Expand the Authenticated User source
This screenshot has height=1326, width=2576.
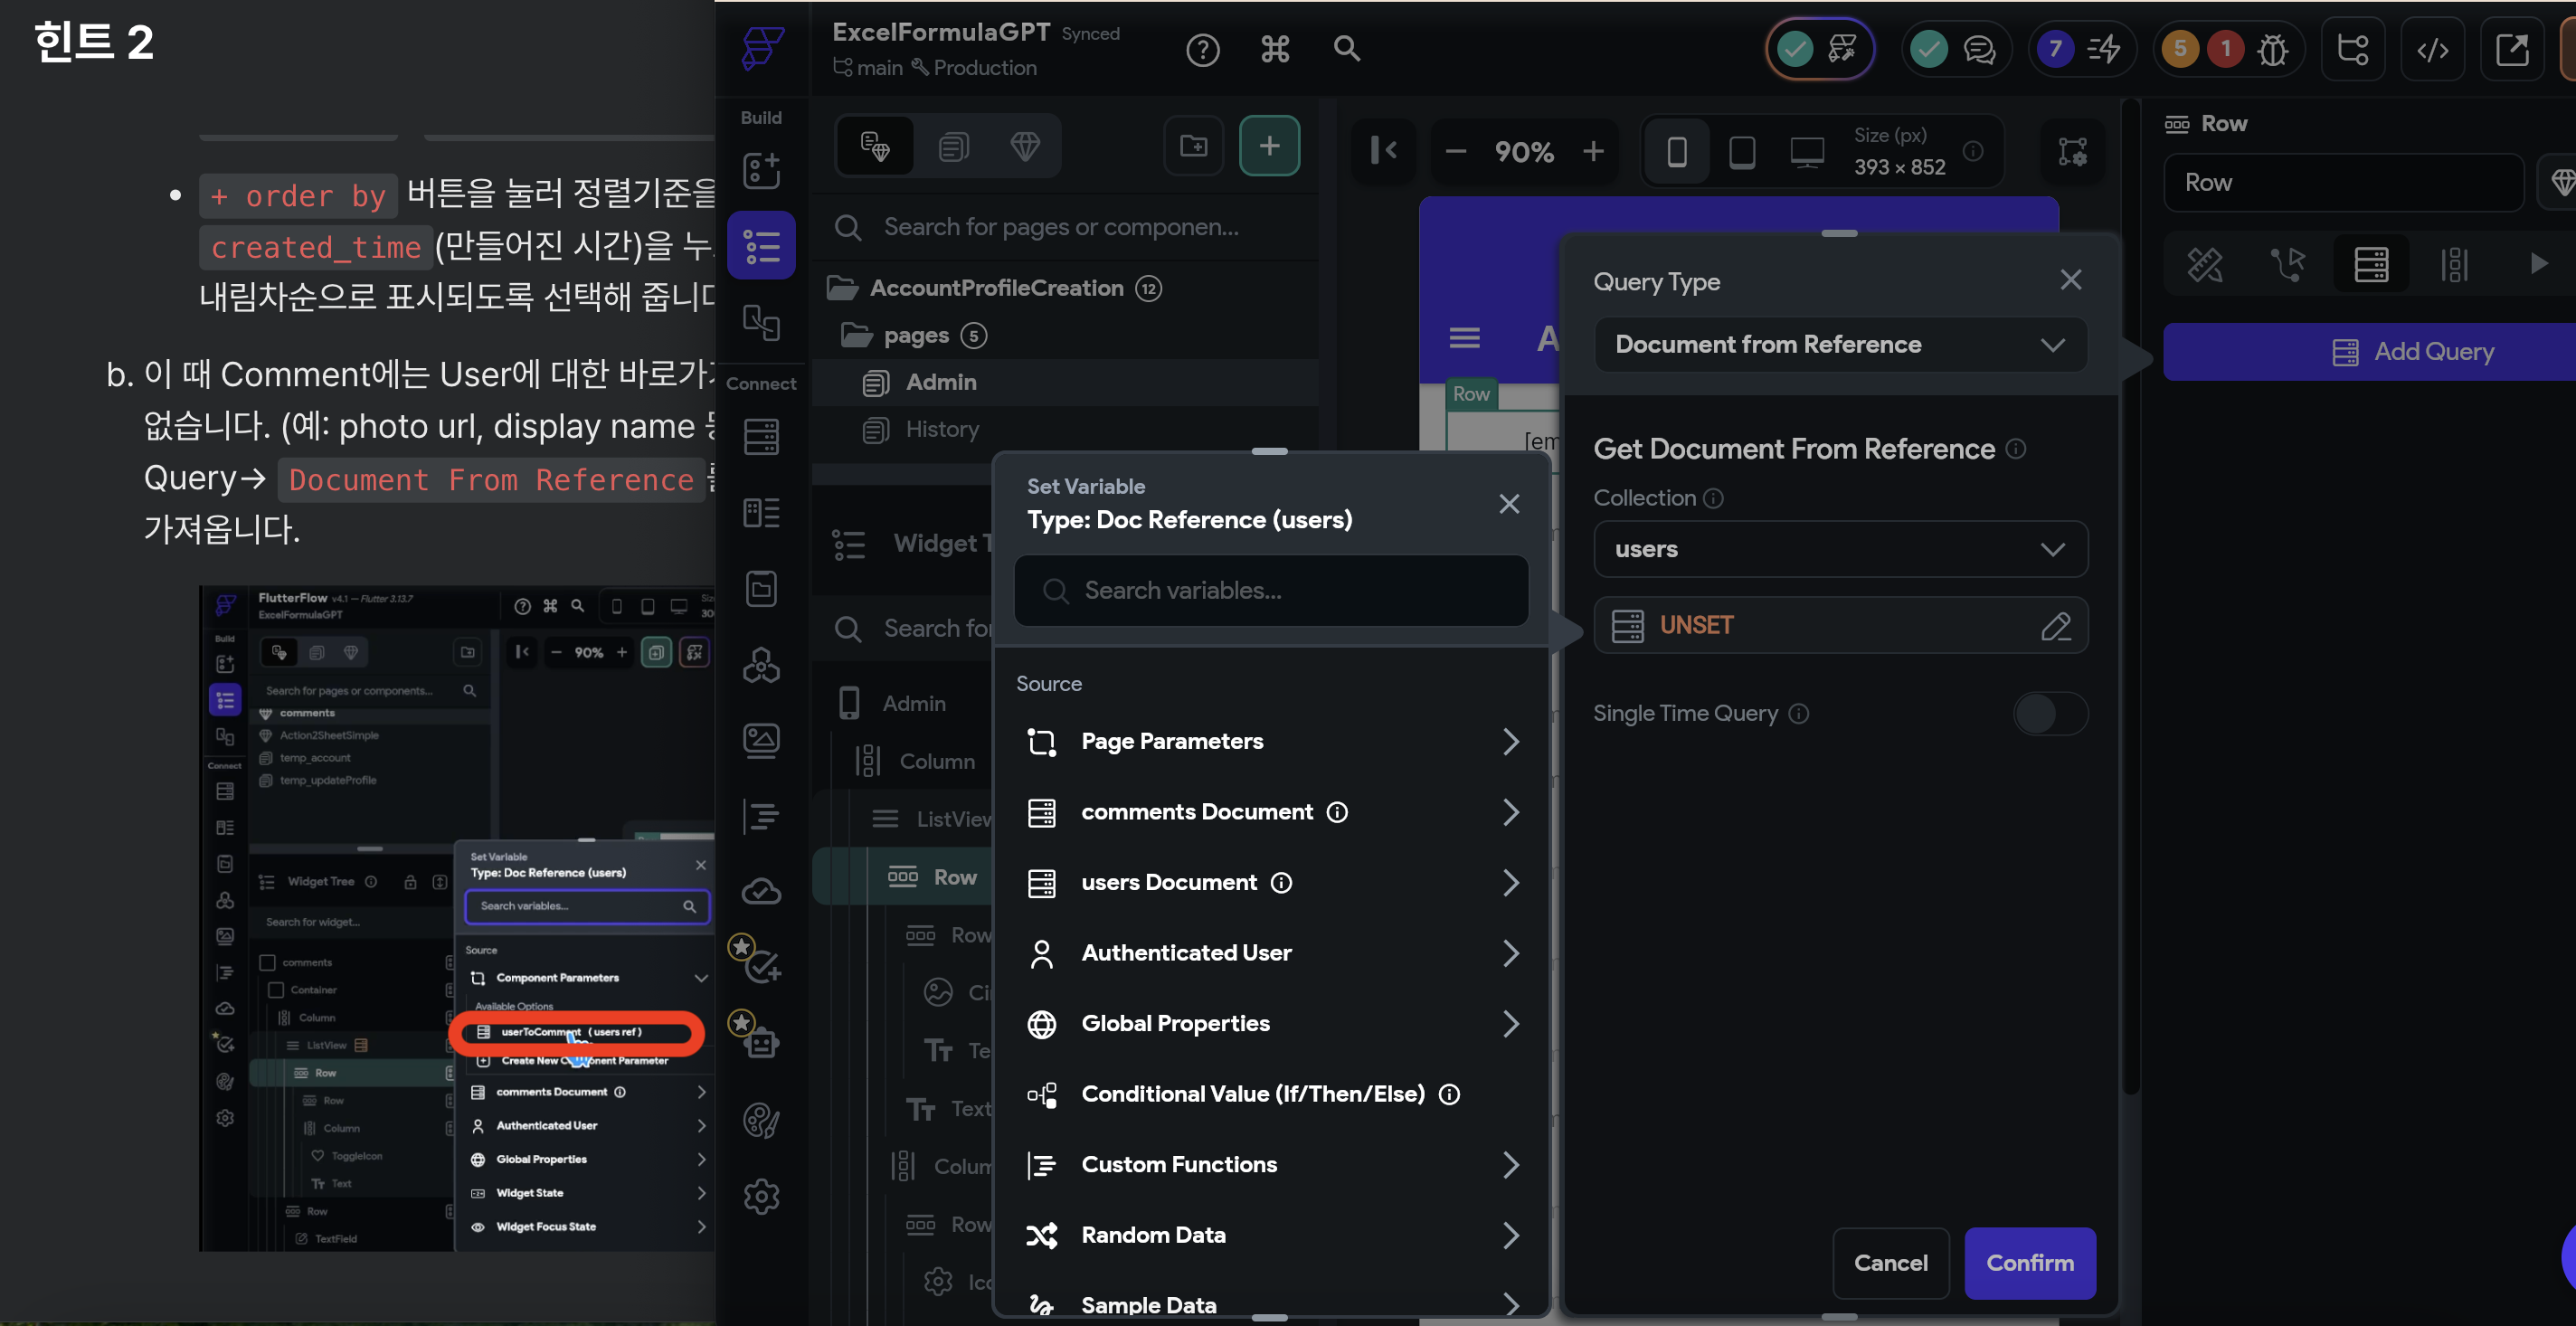click(1270, 953)
